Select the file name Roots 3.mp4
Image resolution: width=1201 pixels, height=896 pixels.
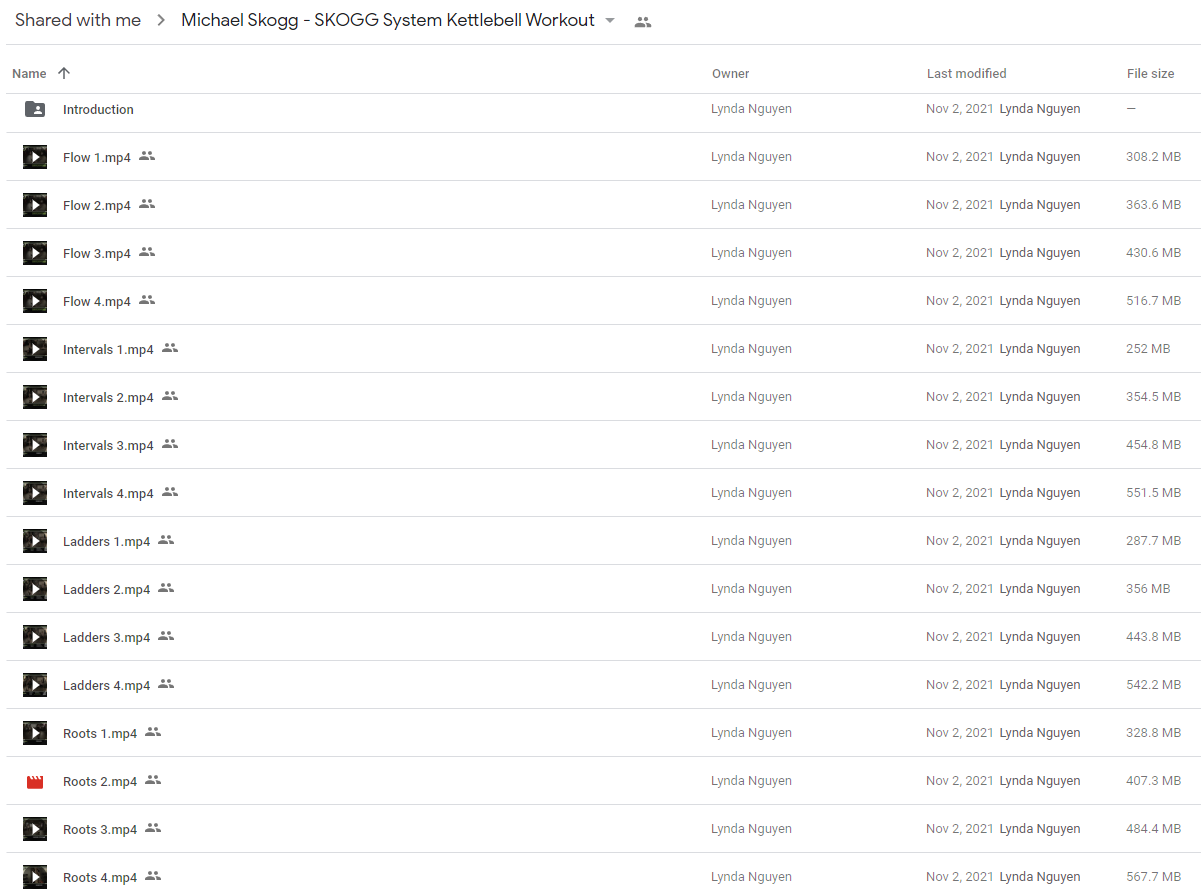100,830
